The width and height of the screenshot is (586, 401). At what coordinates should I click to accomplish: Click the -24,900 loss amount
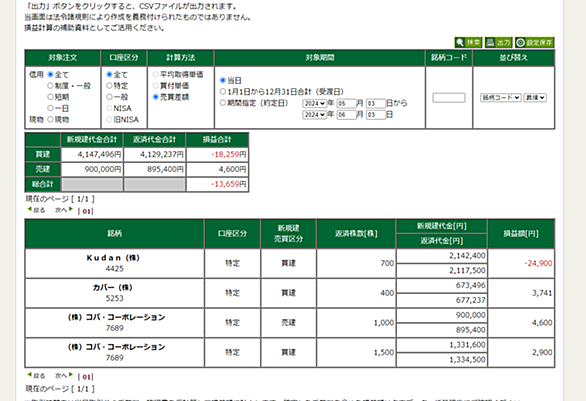(x=538, y=263)
